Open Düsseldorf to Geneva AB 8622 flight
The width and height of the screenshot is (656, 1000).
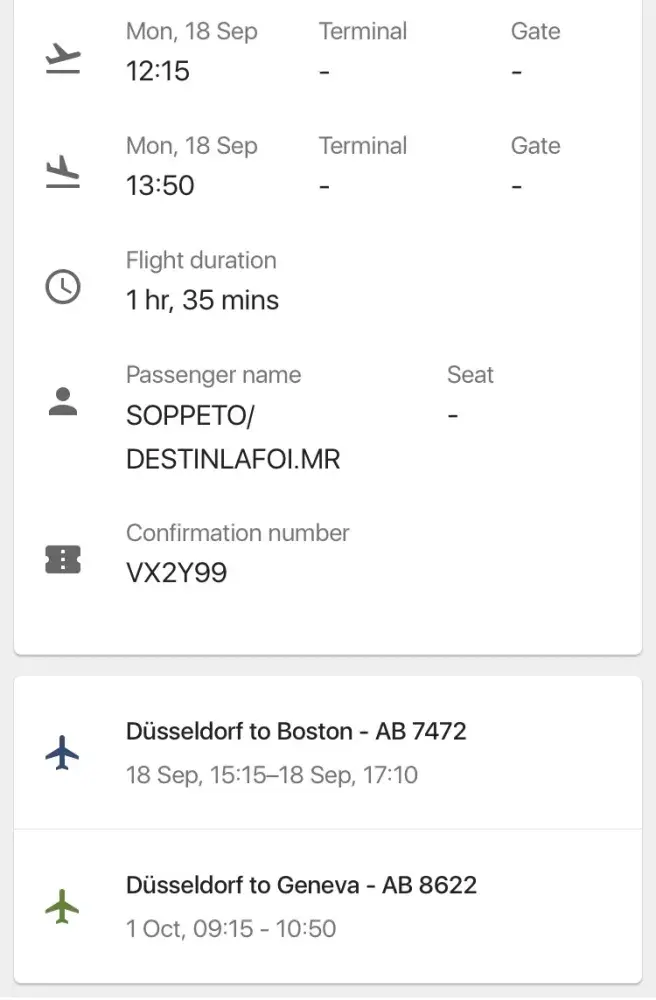(x=301, y=885)
